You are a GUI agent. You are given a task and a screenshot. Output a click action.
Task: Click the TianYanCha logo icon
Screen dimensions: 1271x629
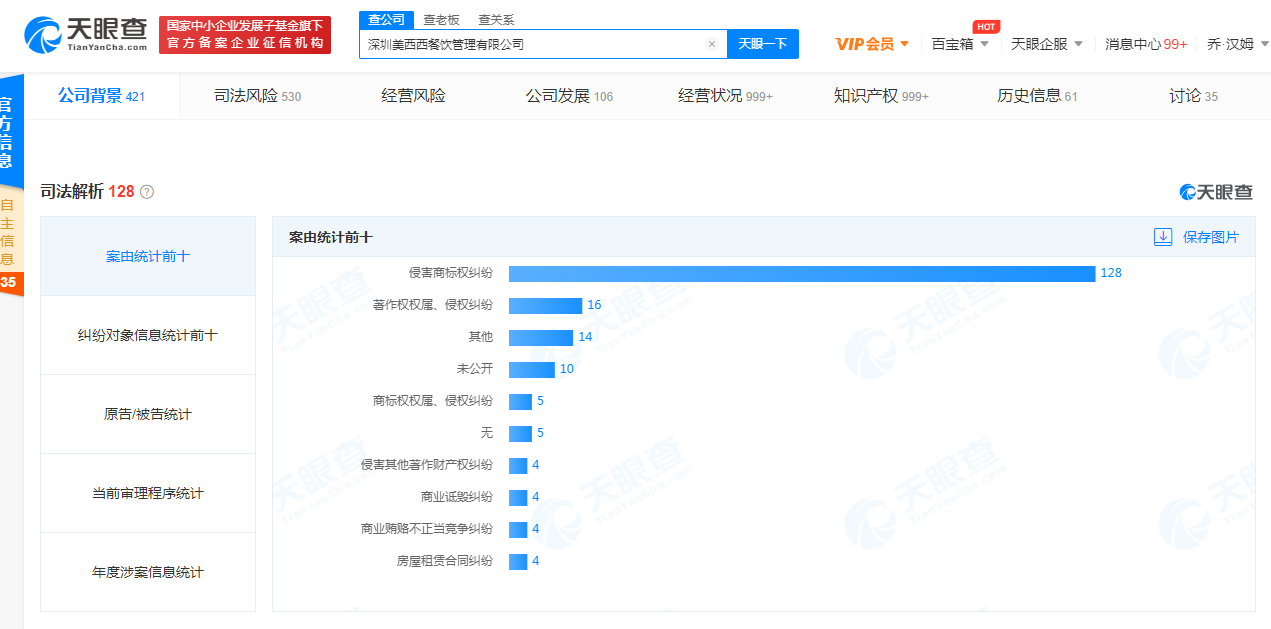(42, 37)
